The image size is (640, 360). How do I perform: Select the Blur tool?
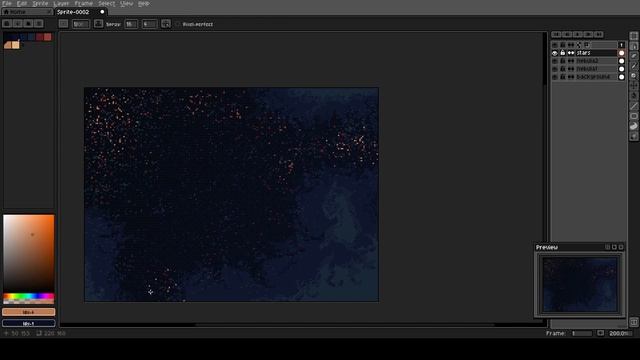click(x=633, y=136)
